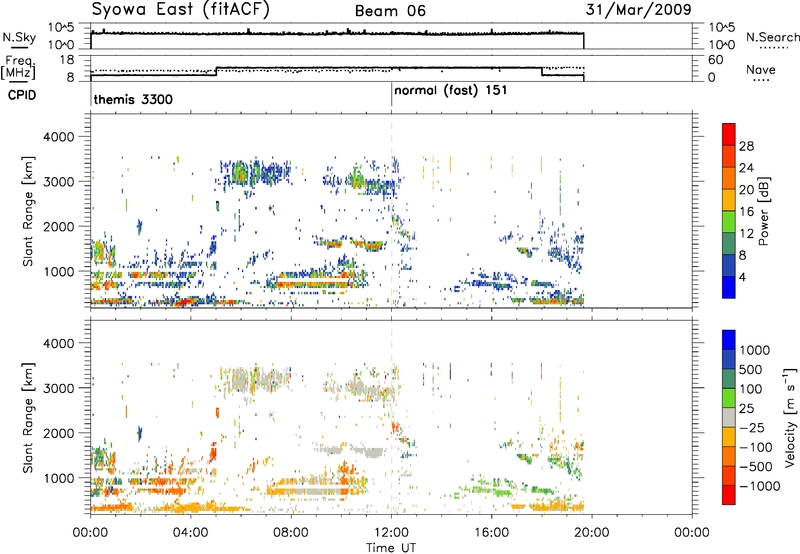The image size is (800, 554).
Task: Select the 4000 km tick in power panel
Action: click(58, 137)
